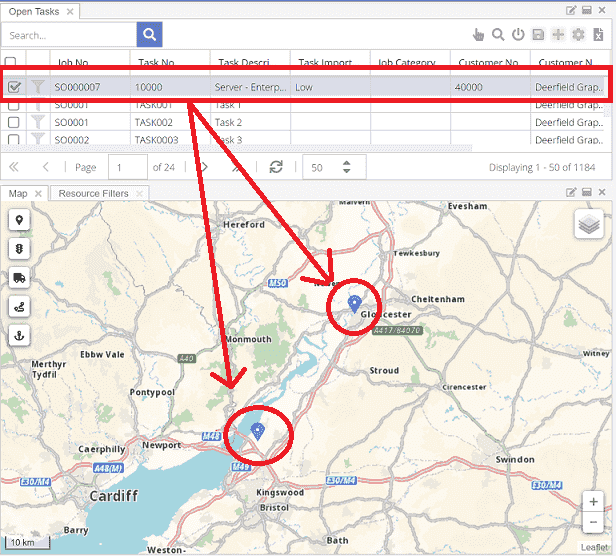
Task: Click the map marker near M48 bridge
Action: coord(258,431)
